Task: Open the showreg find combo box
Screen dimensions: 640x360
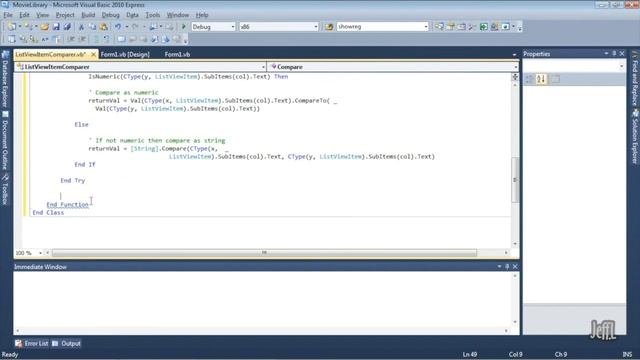Action: tap(382, 27)
